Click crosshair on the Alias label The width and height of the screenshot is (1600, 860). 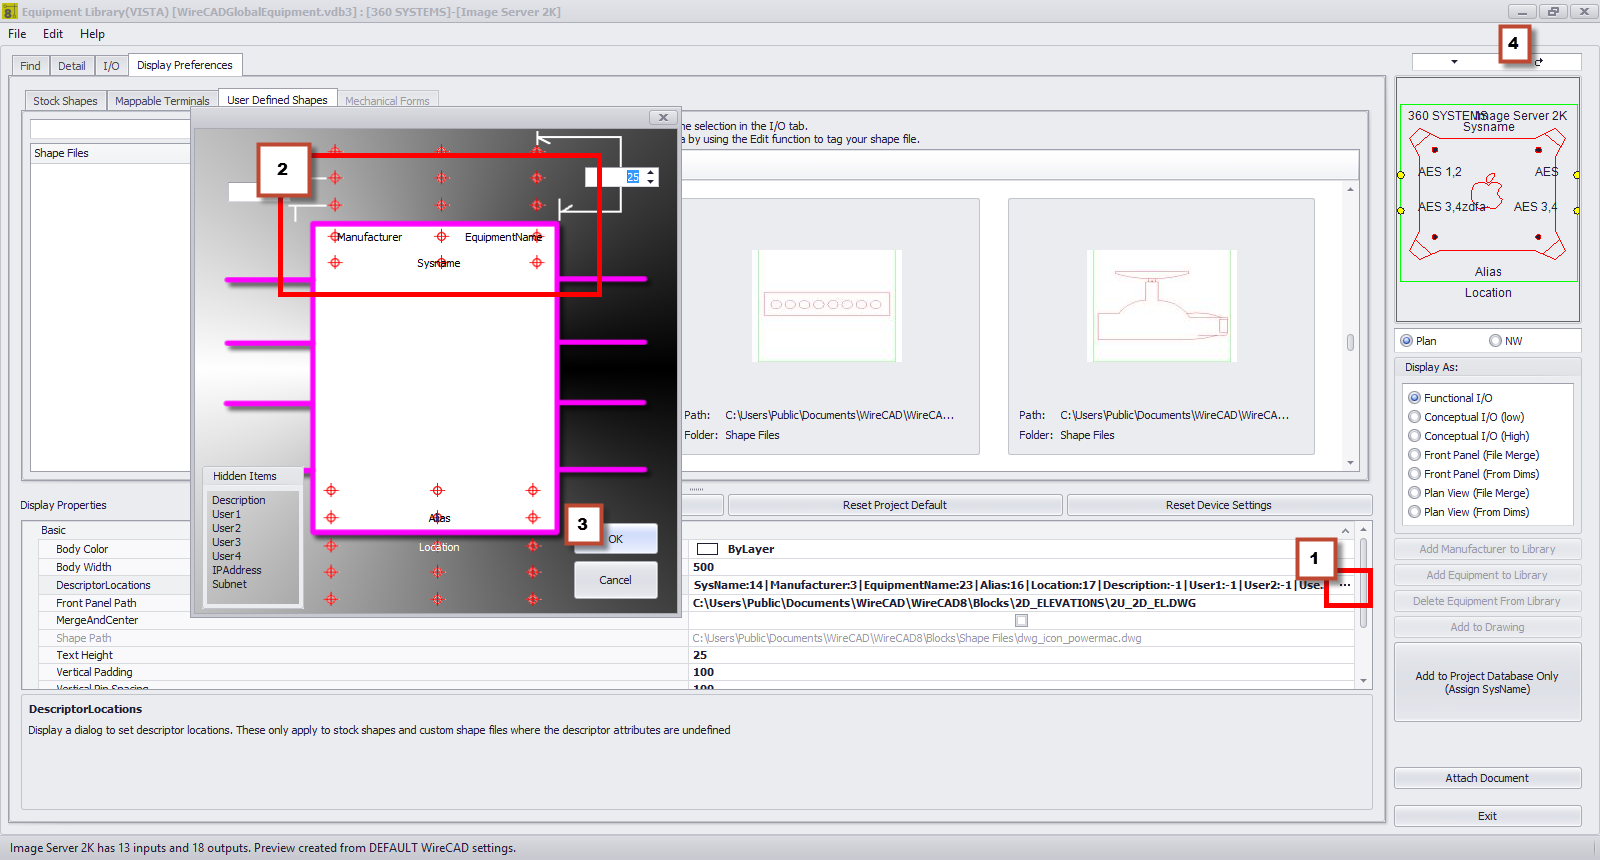pos(437,517)
